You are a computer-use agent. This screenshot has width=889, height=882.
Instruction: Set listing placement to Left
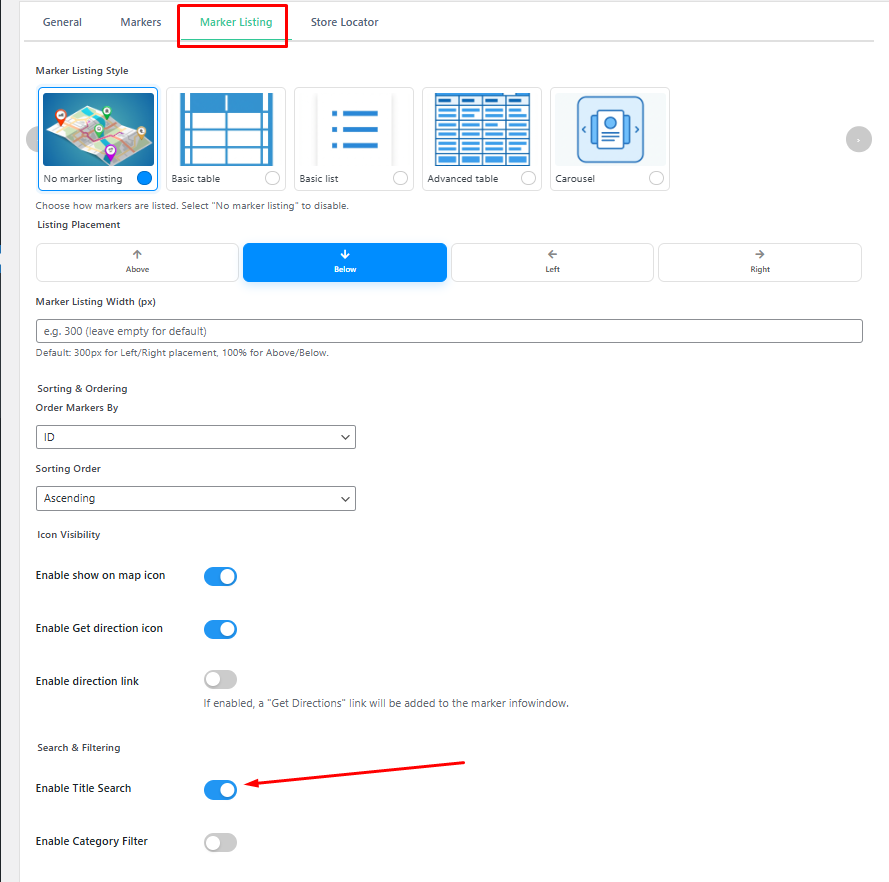point(552,262)
